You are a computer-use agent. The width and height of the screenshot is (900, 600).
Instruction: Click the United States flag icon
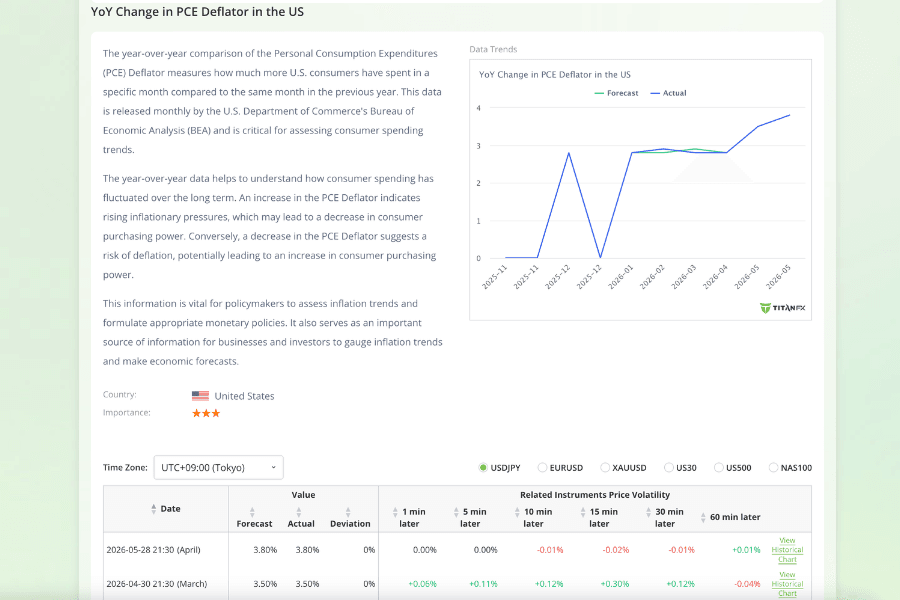pos(200,396)
